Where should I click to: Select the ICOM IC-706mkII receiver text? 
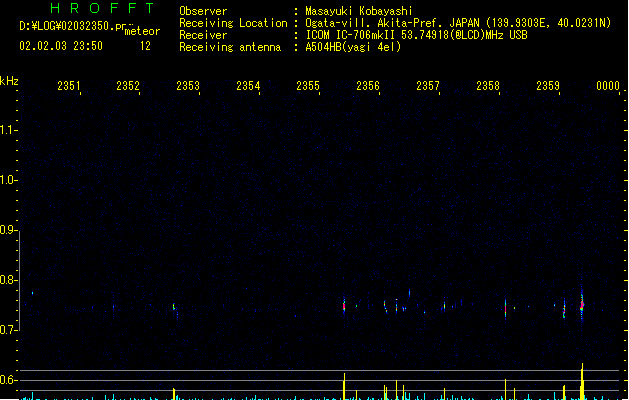[x=416, y=35]
